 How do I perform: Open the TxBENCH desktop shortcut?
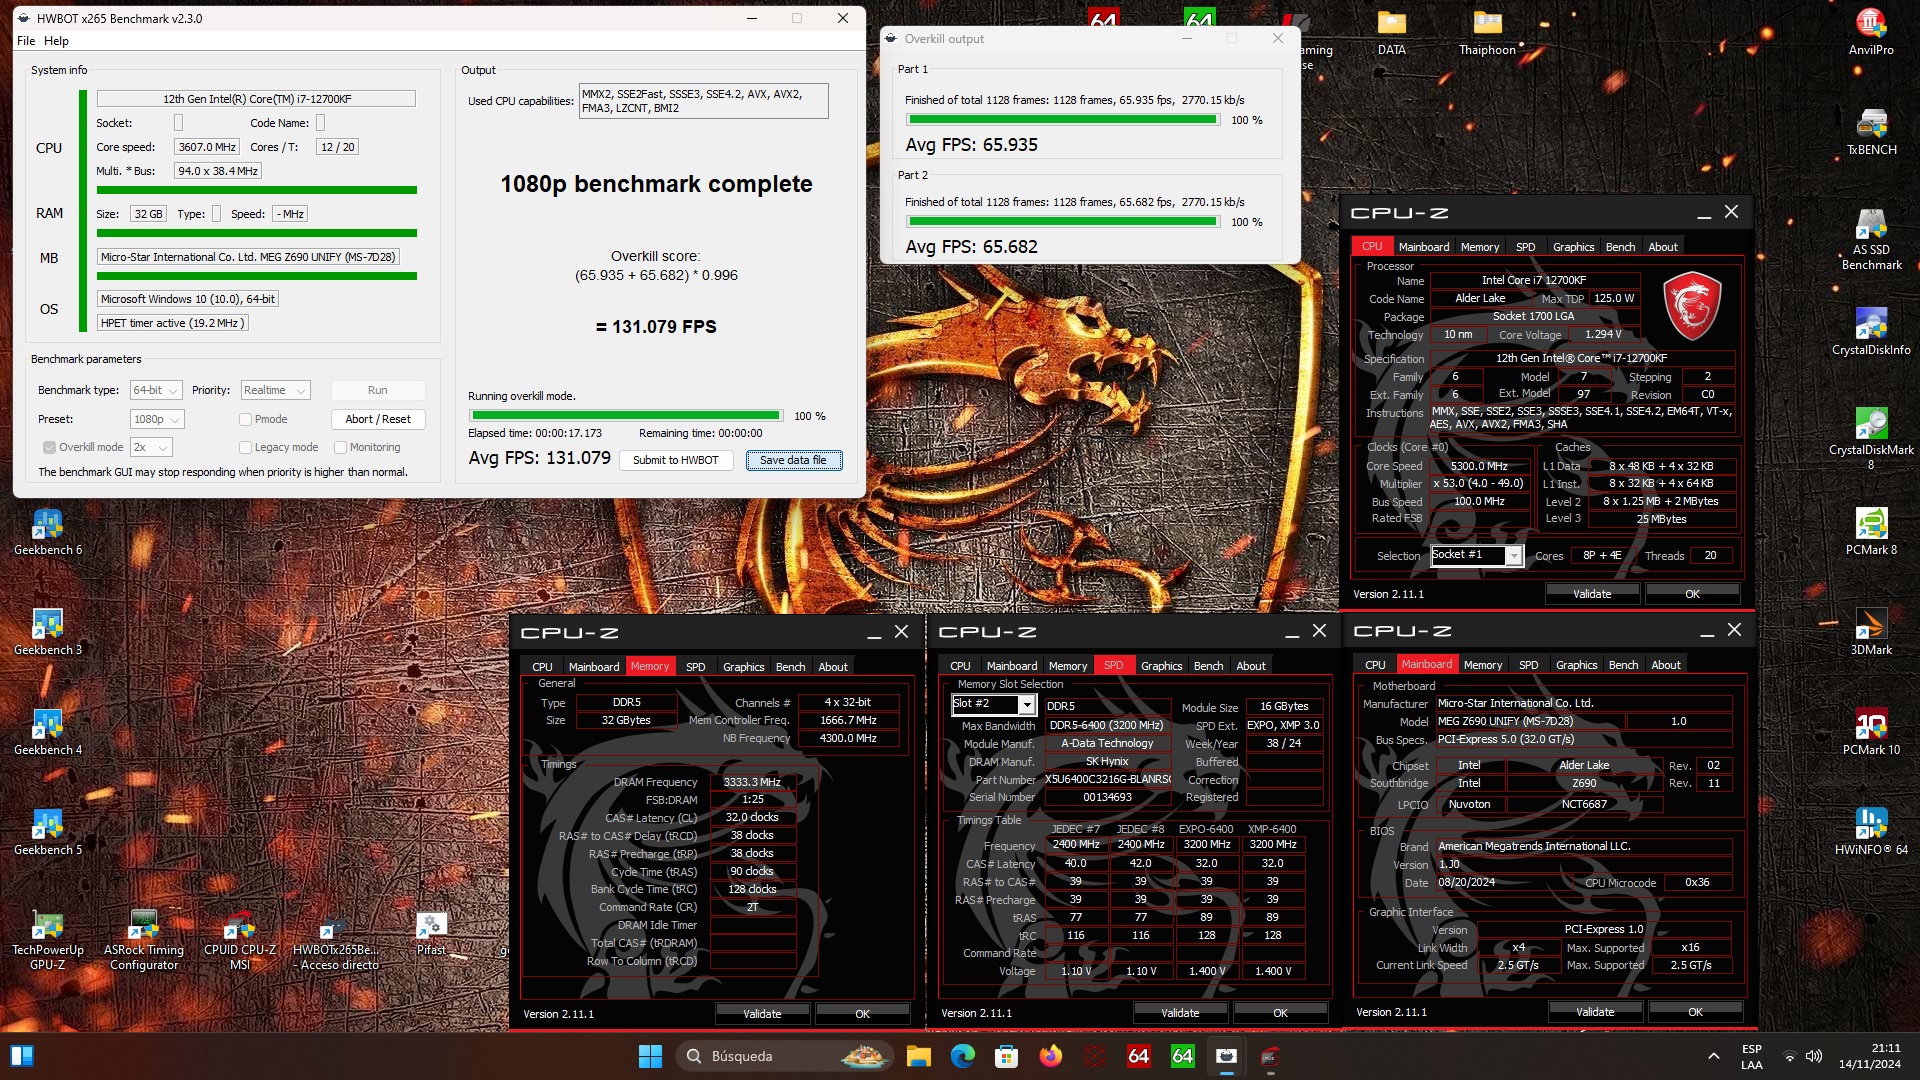[1871, 131]
